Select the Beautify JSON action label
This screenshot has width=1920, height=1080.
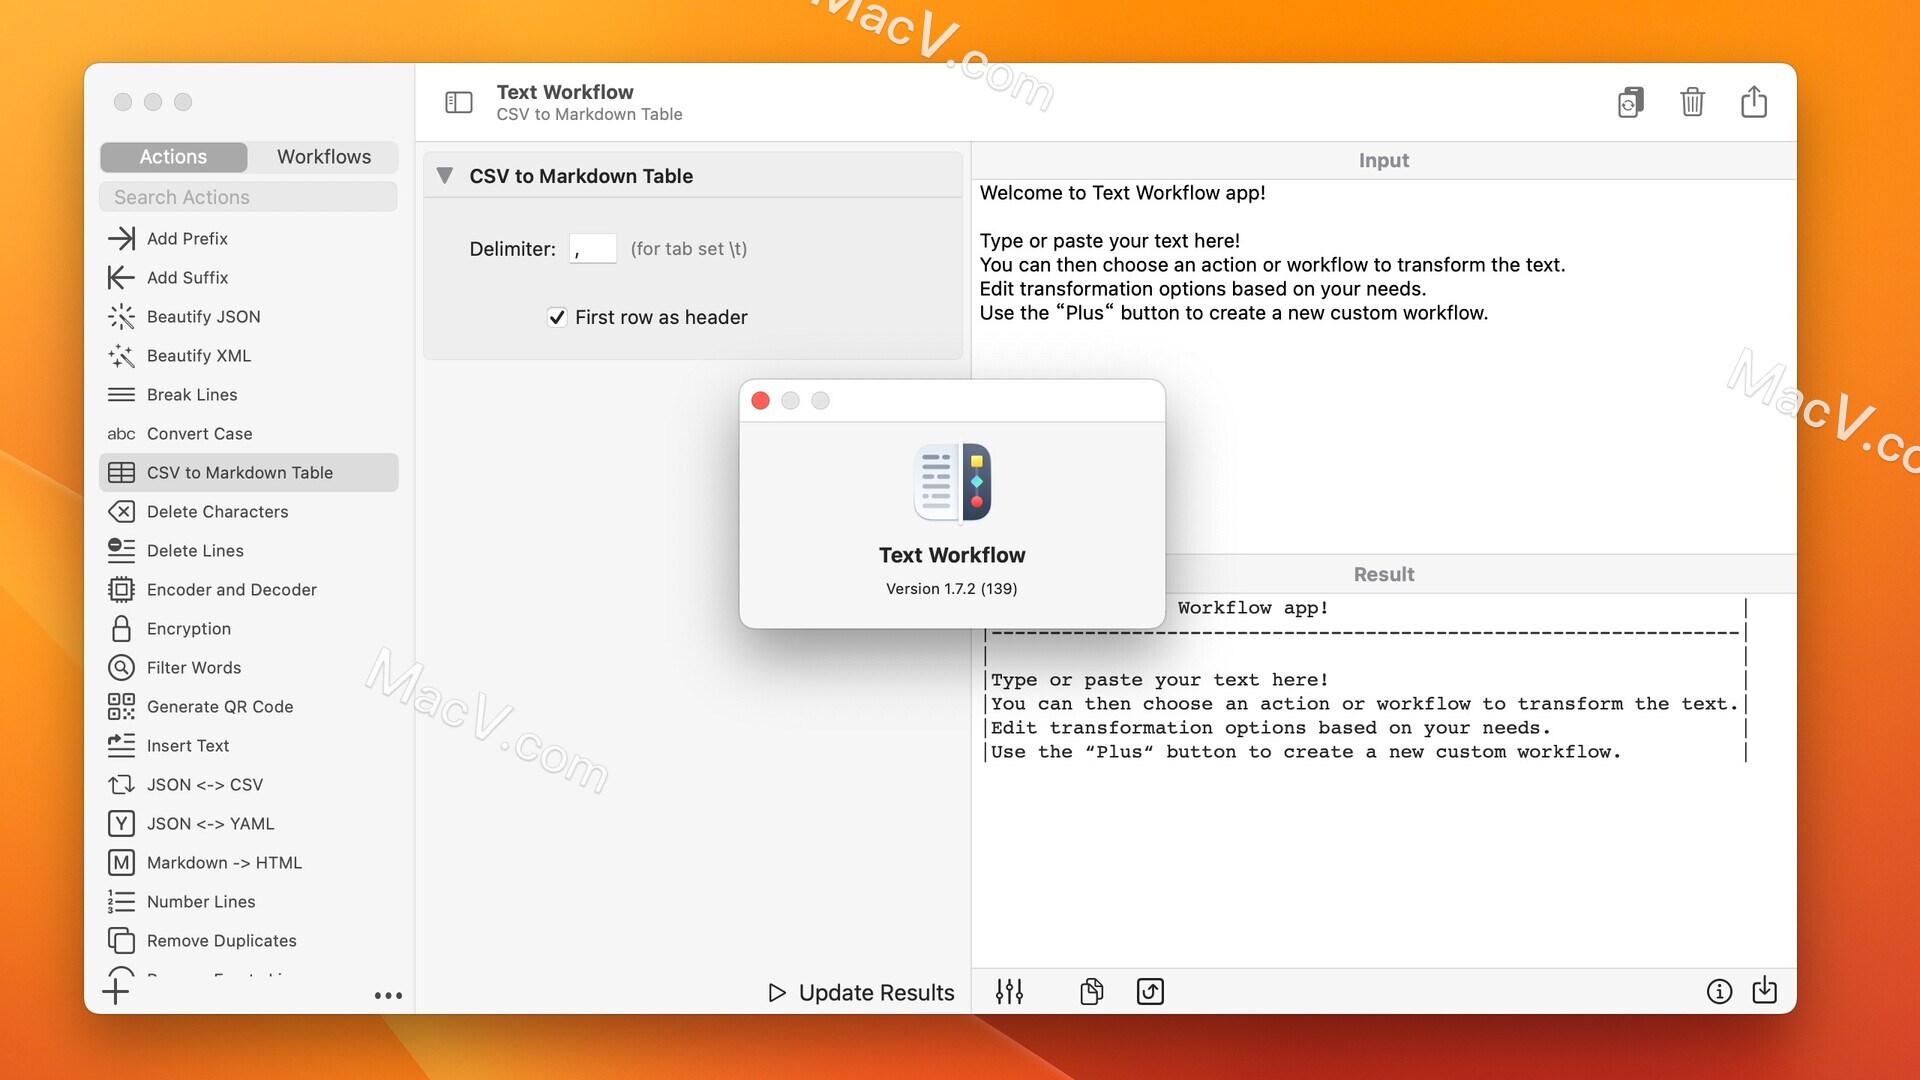click(204, 316)
